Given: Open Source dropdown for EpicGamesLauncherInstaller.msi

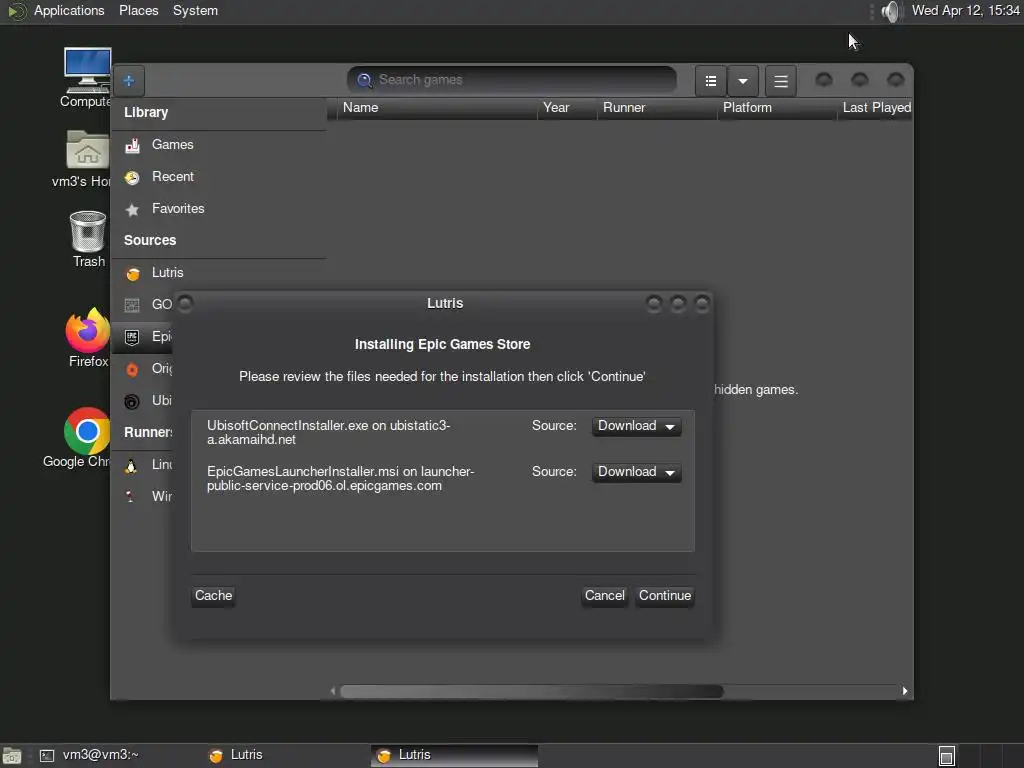Looking at the screenshot, I should pyautogui.click(x=636, y=472).
